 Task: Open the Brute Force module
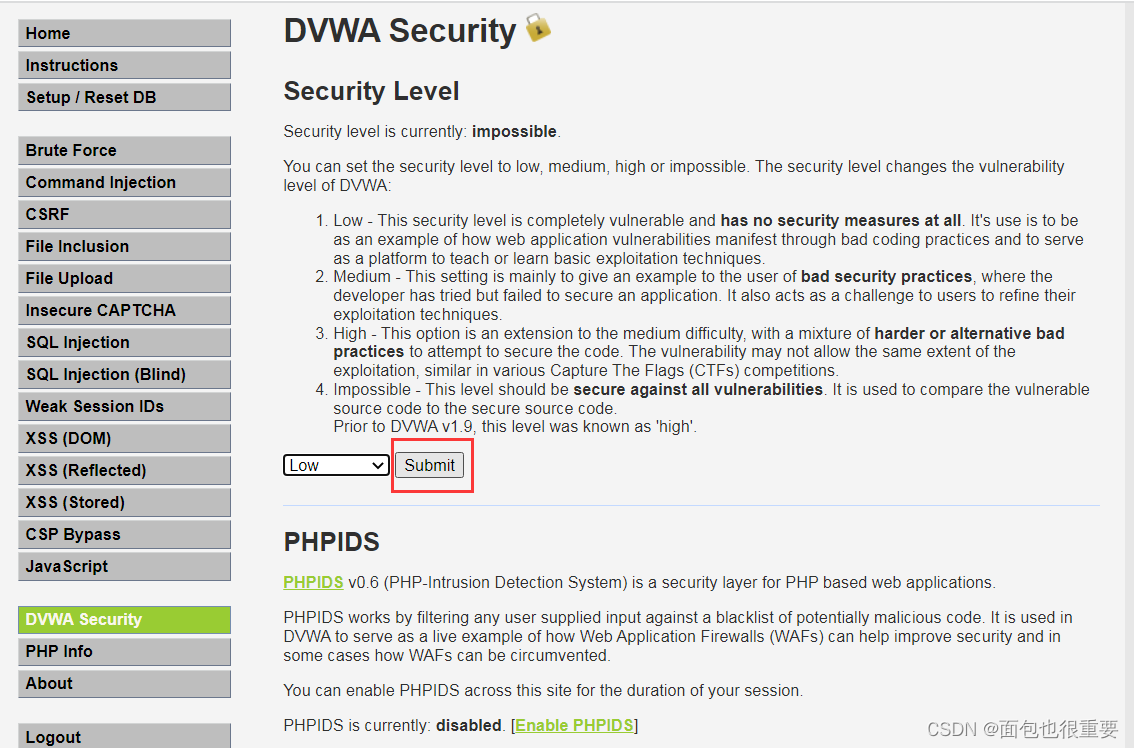(x=124, y=150)
